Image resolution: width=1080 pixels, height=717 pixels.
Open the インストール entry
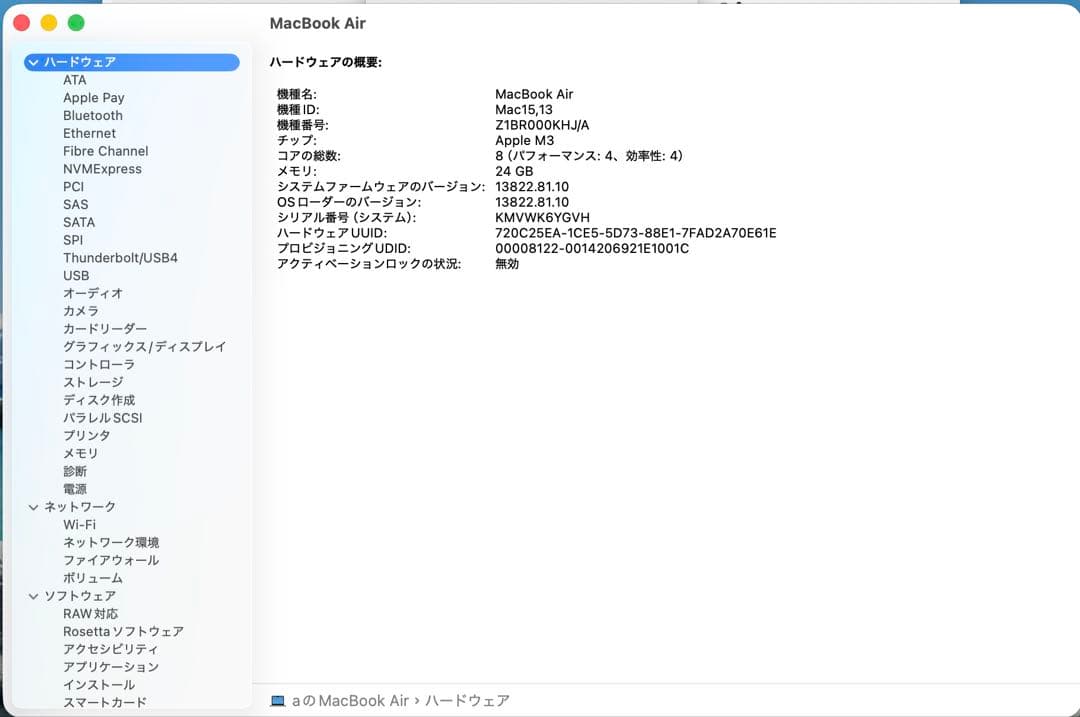pyautogui.click(x=99, y=685)
